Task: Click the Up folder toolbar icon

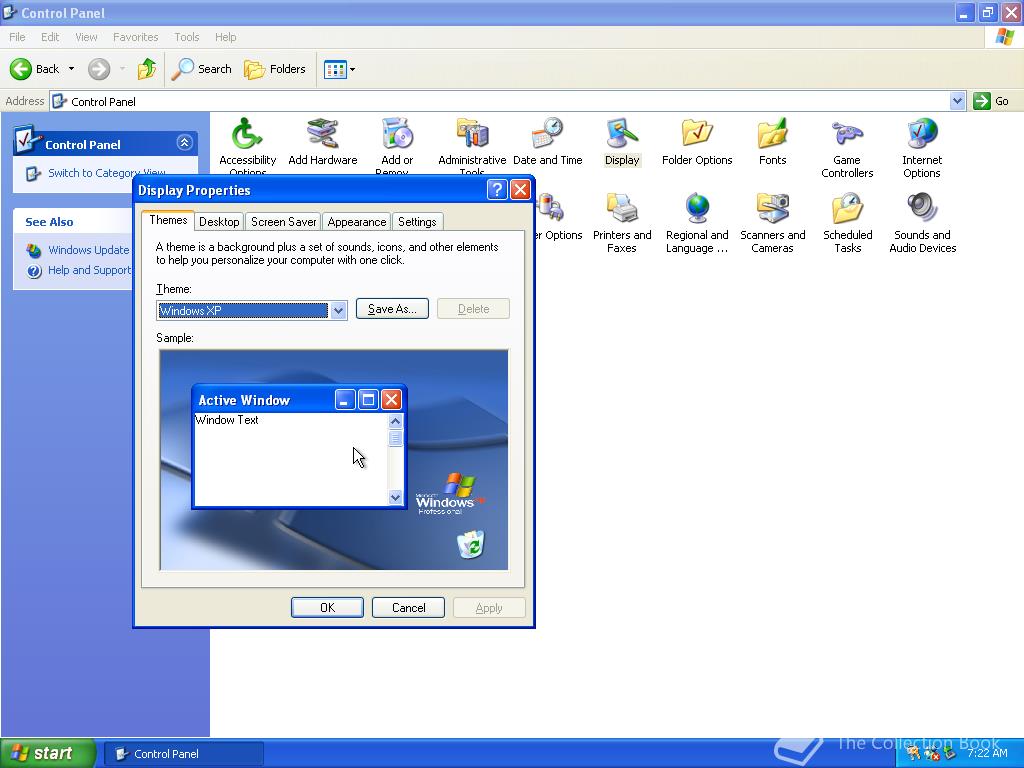Action: coord(147,69)
